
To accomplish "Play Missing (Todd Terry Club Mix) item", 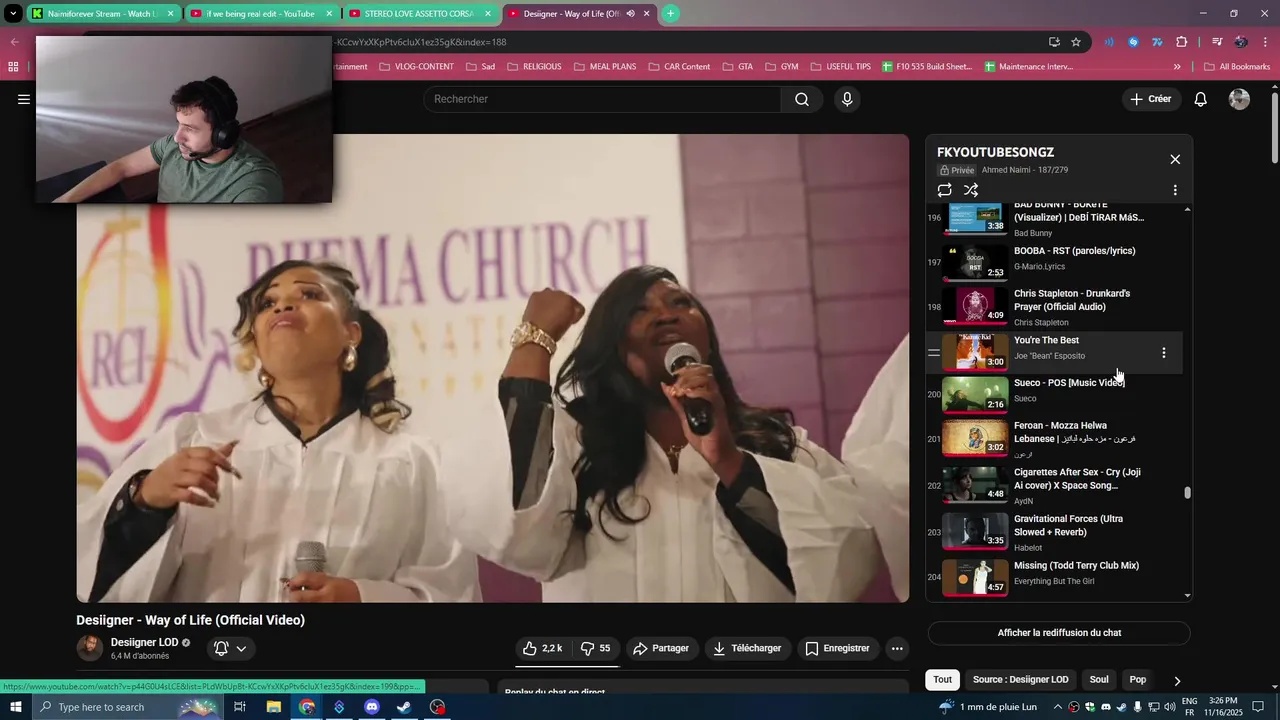I will tap(1055, 577).
